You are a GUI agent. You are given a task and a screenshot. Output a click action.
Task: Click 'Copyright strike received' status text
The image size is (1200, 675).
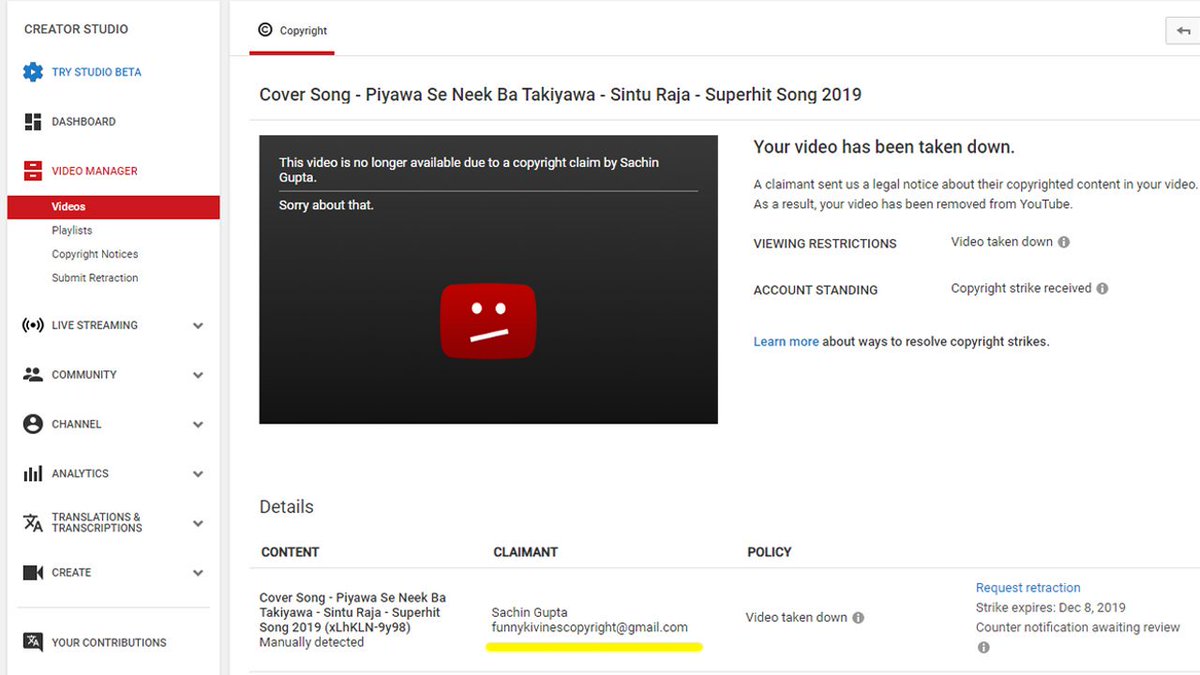pyautogui.click(x=1021, y=288)
